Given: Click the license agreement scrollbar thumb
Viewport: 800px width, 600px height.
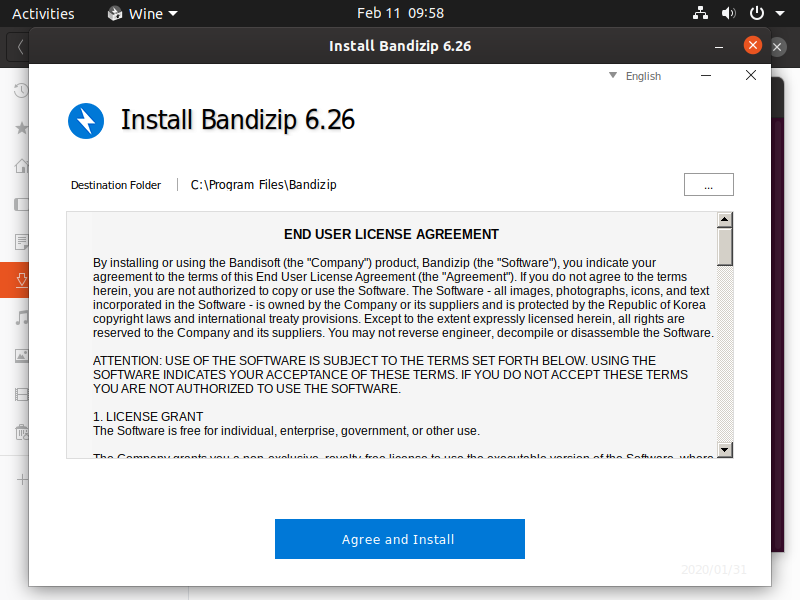Looking at the screenshot, I should [725, 245].
